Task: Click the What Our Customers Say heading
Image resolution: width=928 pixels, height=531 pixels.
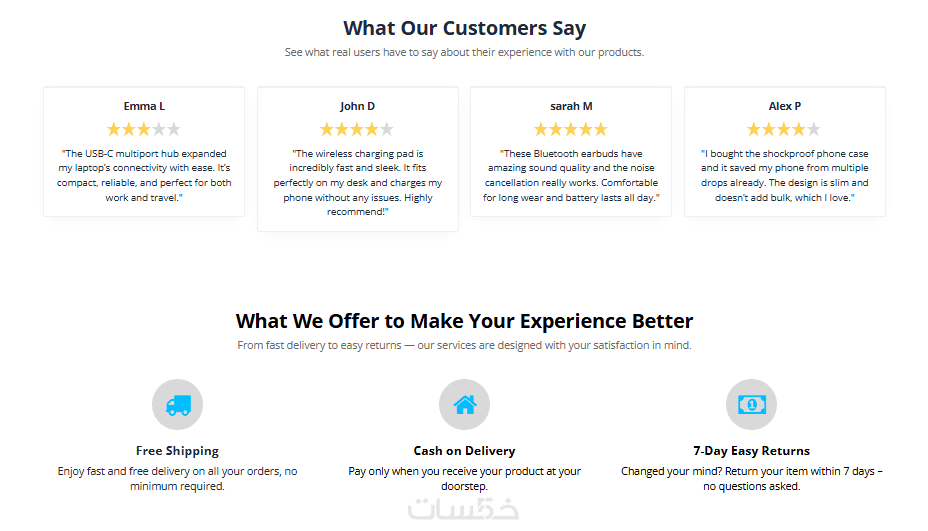Action: (464, 28)
